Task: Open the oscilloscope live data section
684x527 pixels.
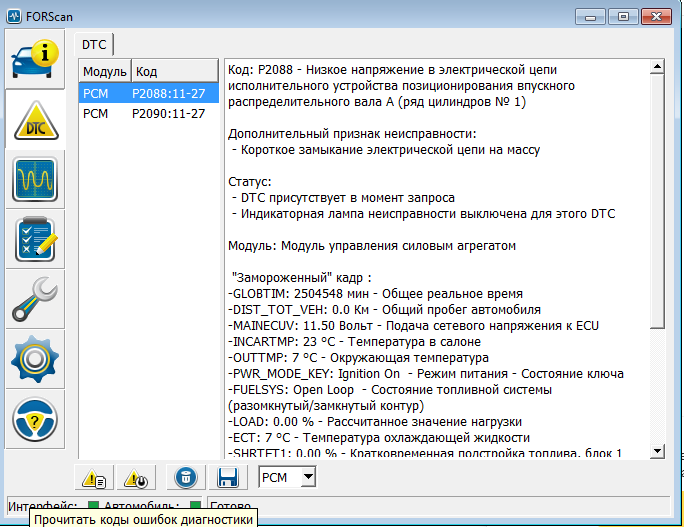Action: point(35,179)
